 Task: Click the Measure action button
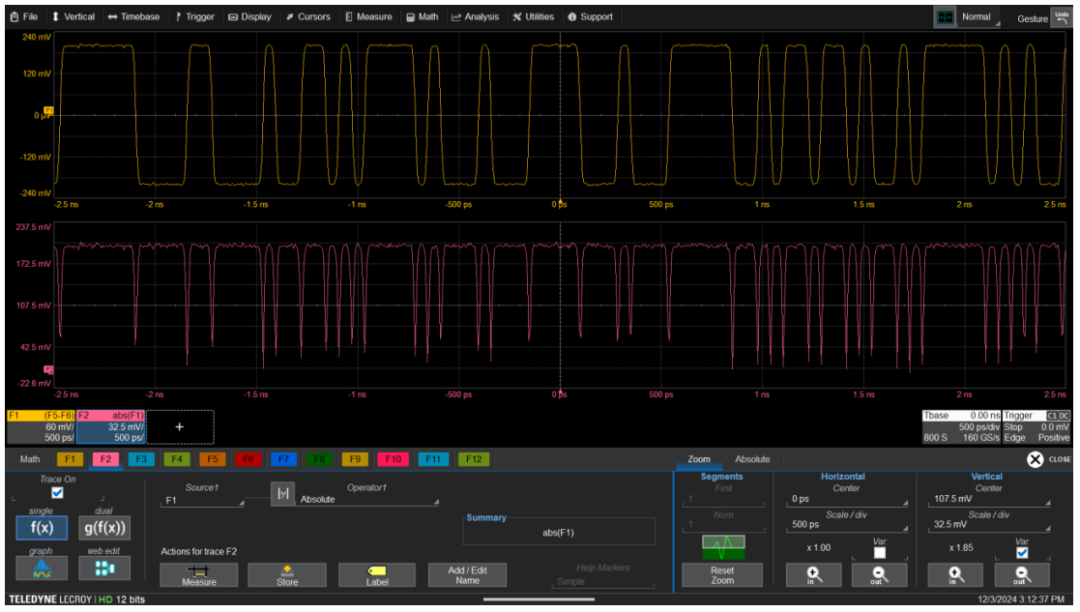coord(199,575)
